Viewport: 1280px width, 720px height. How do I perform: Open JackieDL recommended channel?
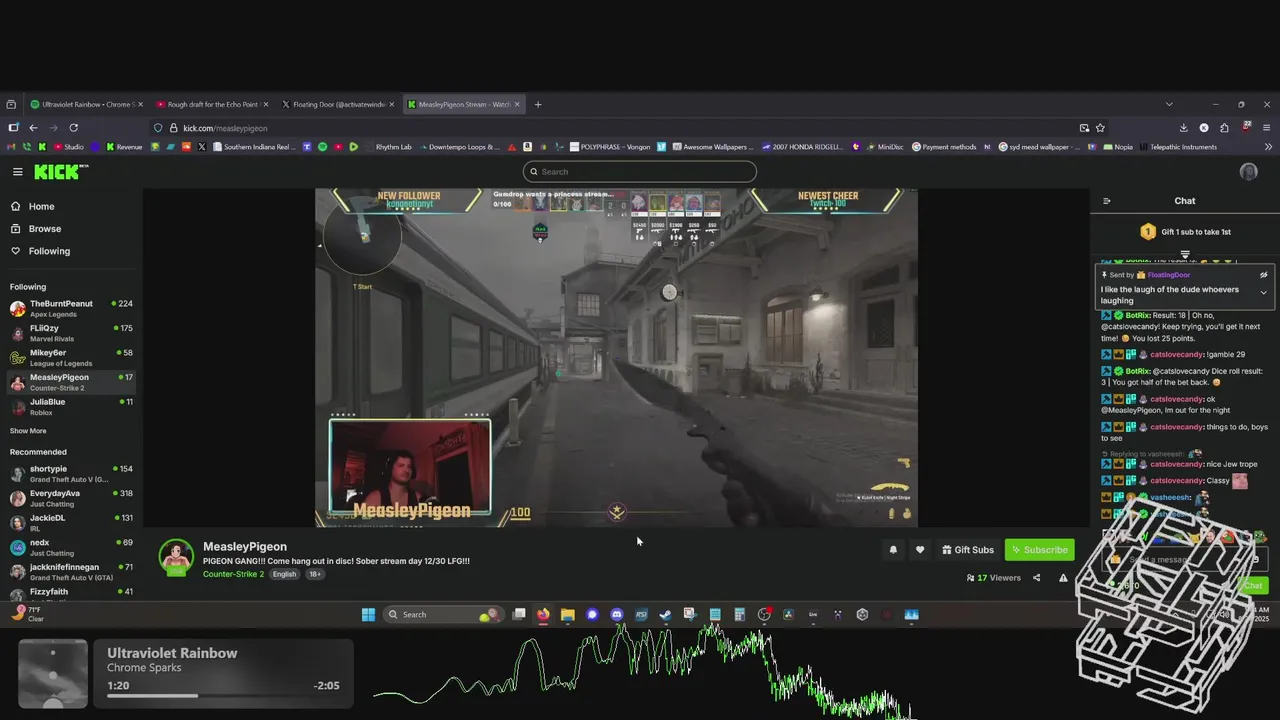click(70, 522)
